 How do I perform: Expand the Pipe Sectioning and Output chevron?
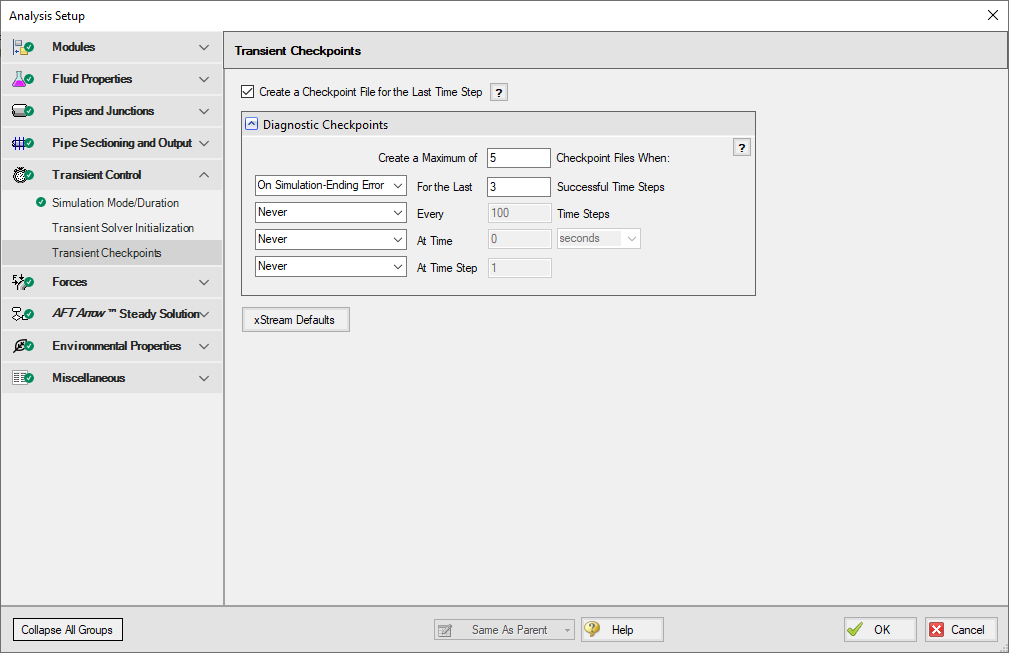(204, 143)
